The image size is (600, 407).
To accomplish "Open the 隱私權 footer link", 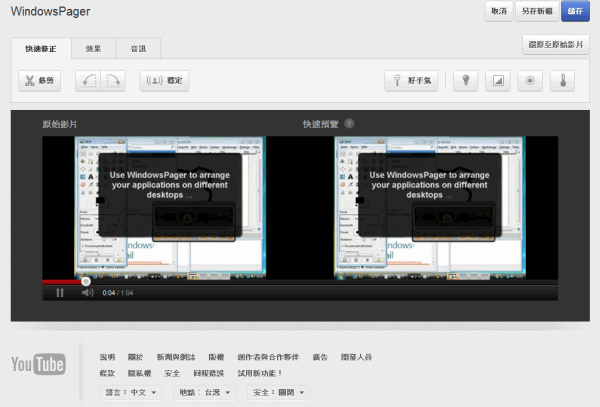I will coord(140,373).
